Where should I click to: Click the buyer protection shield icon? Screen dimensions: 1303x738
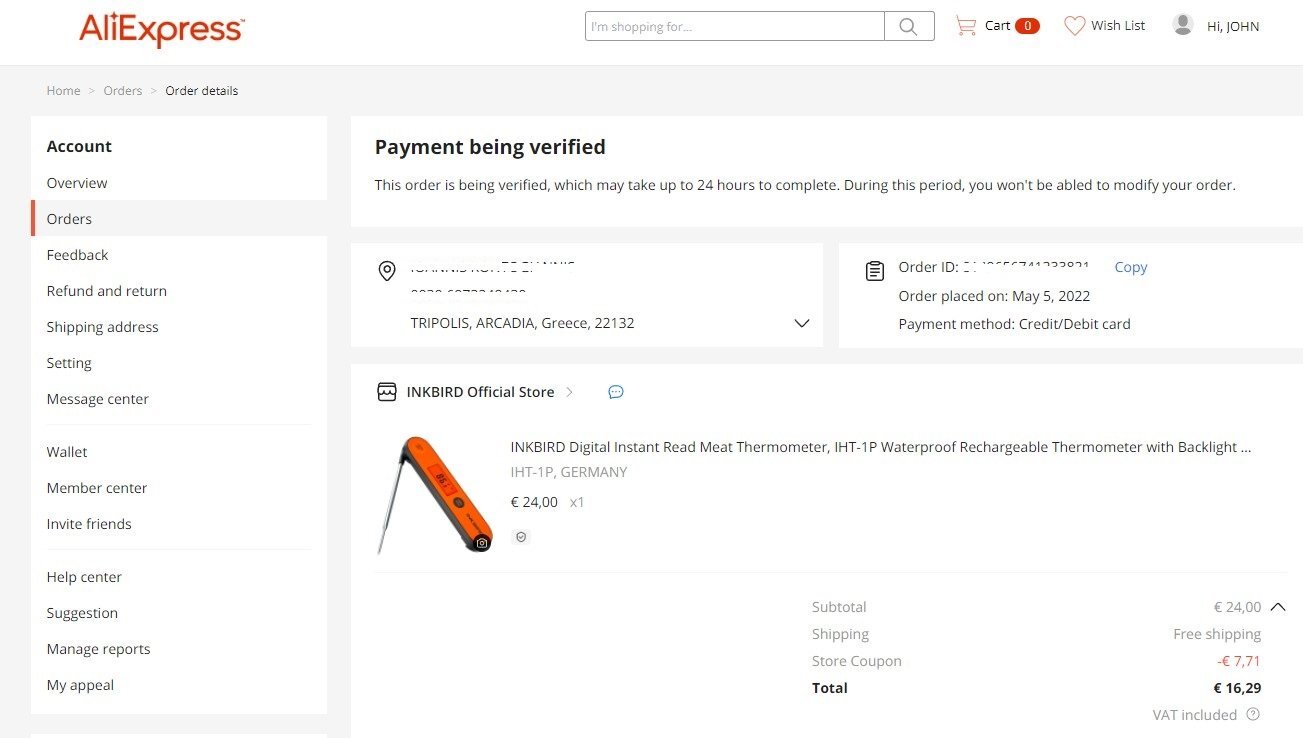(x=520, y=537)
